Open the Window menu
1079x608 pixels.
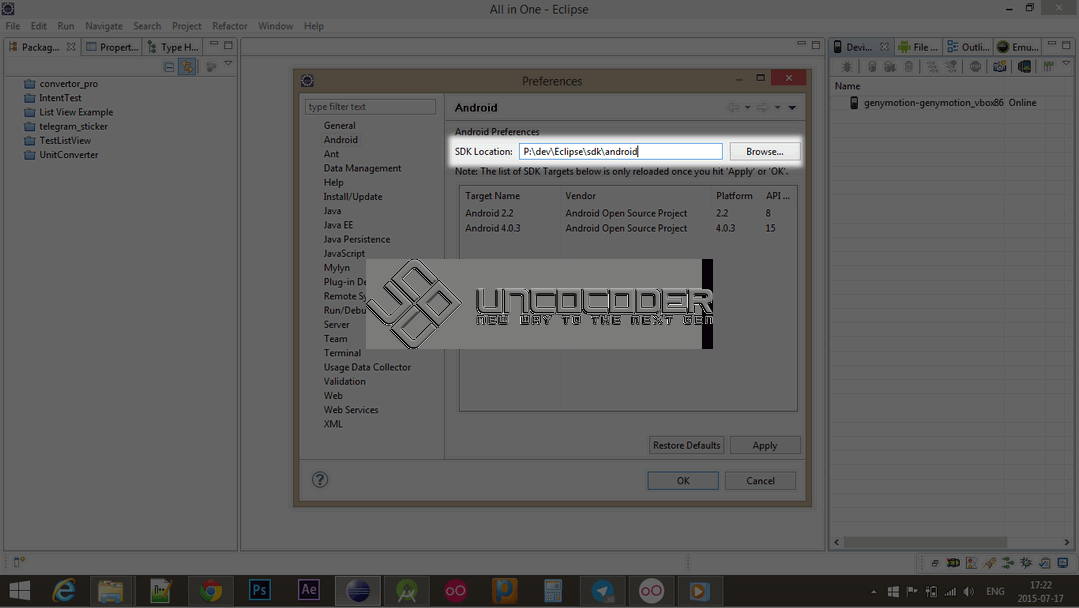point(275,26)
